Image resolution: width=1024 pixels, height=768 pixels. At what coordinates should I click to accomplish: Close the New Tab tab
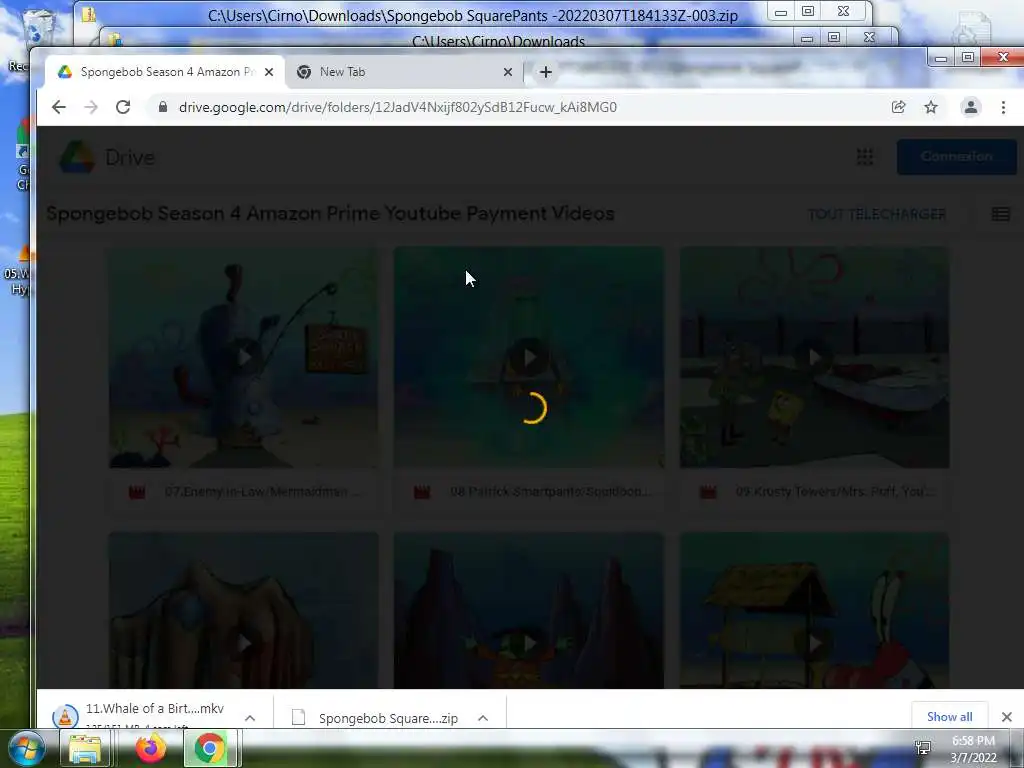(507, 72)
